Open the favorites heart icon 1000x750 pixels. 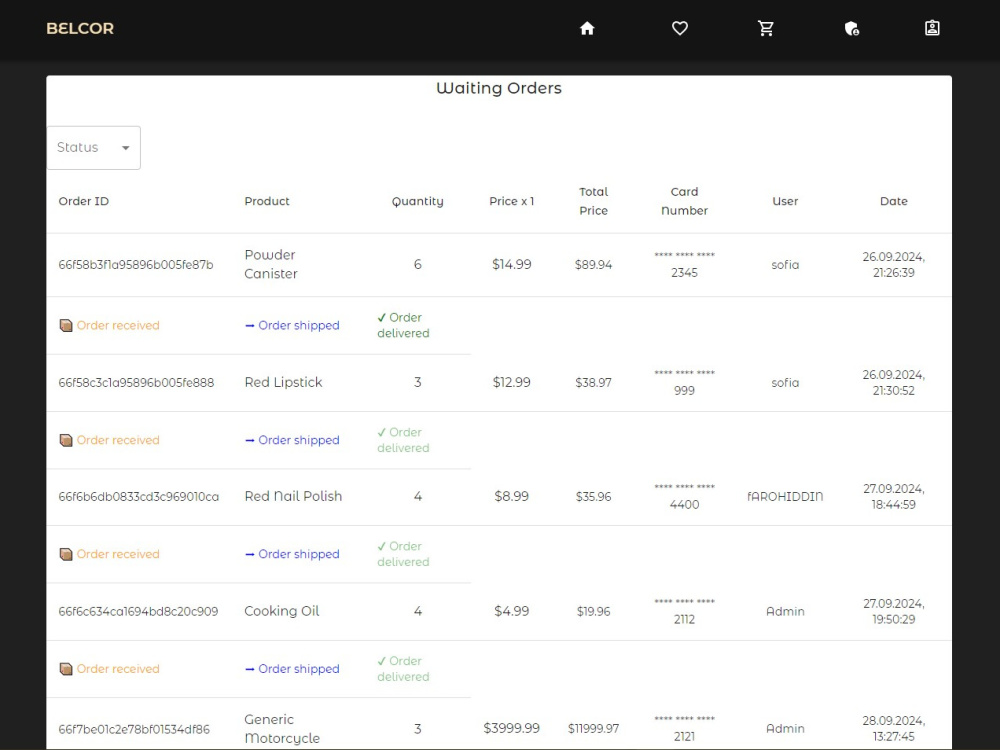tap(680, 28)
